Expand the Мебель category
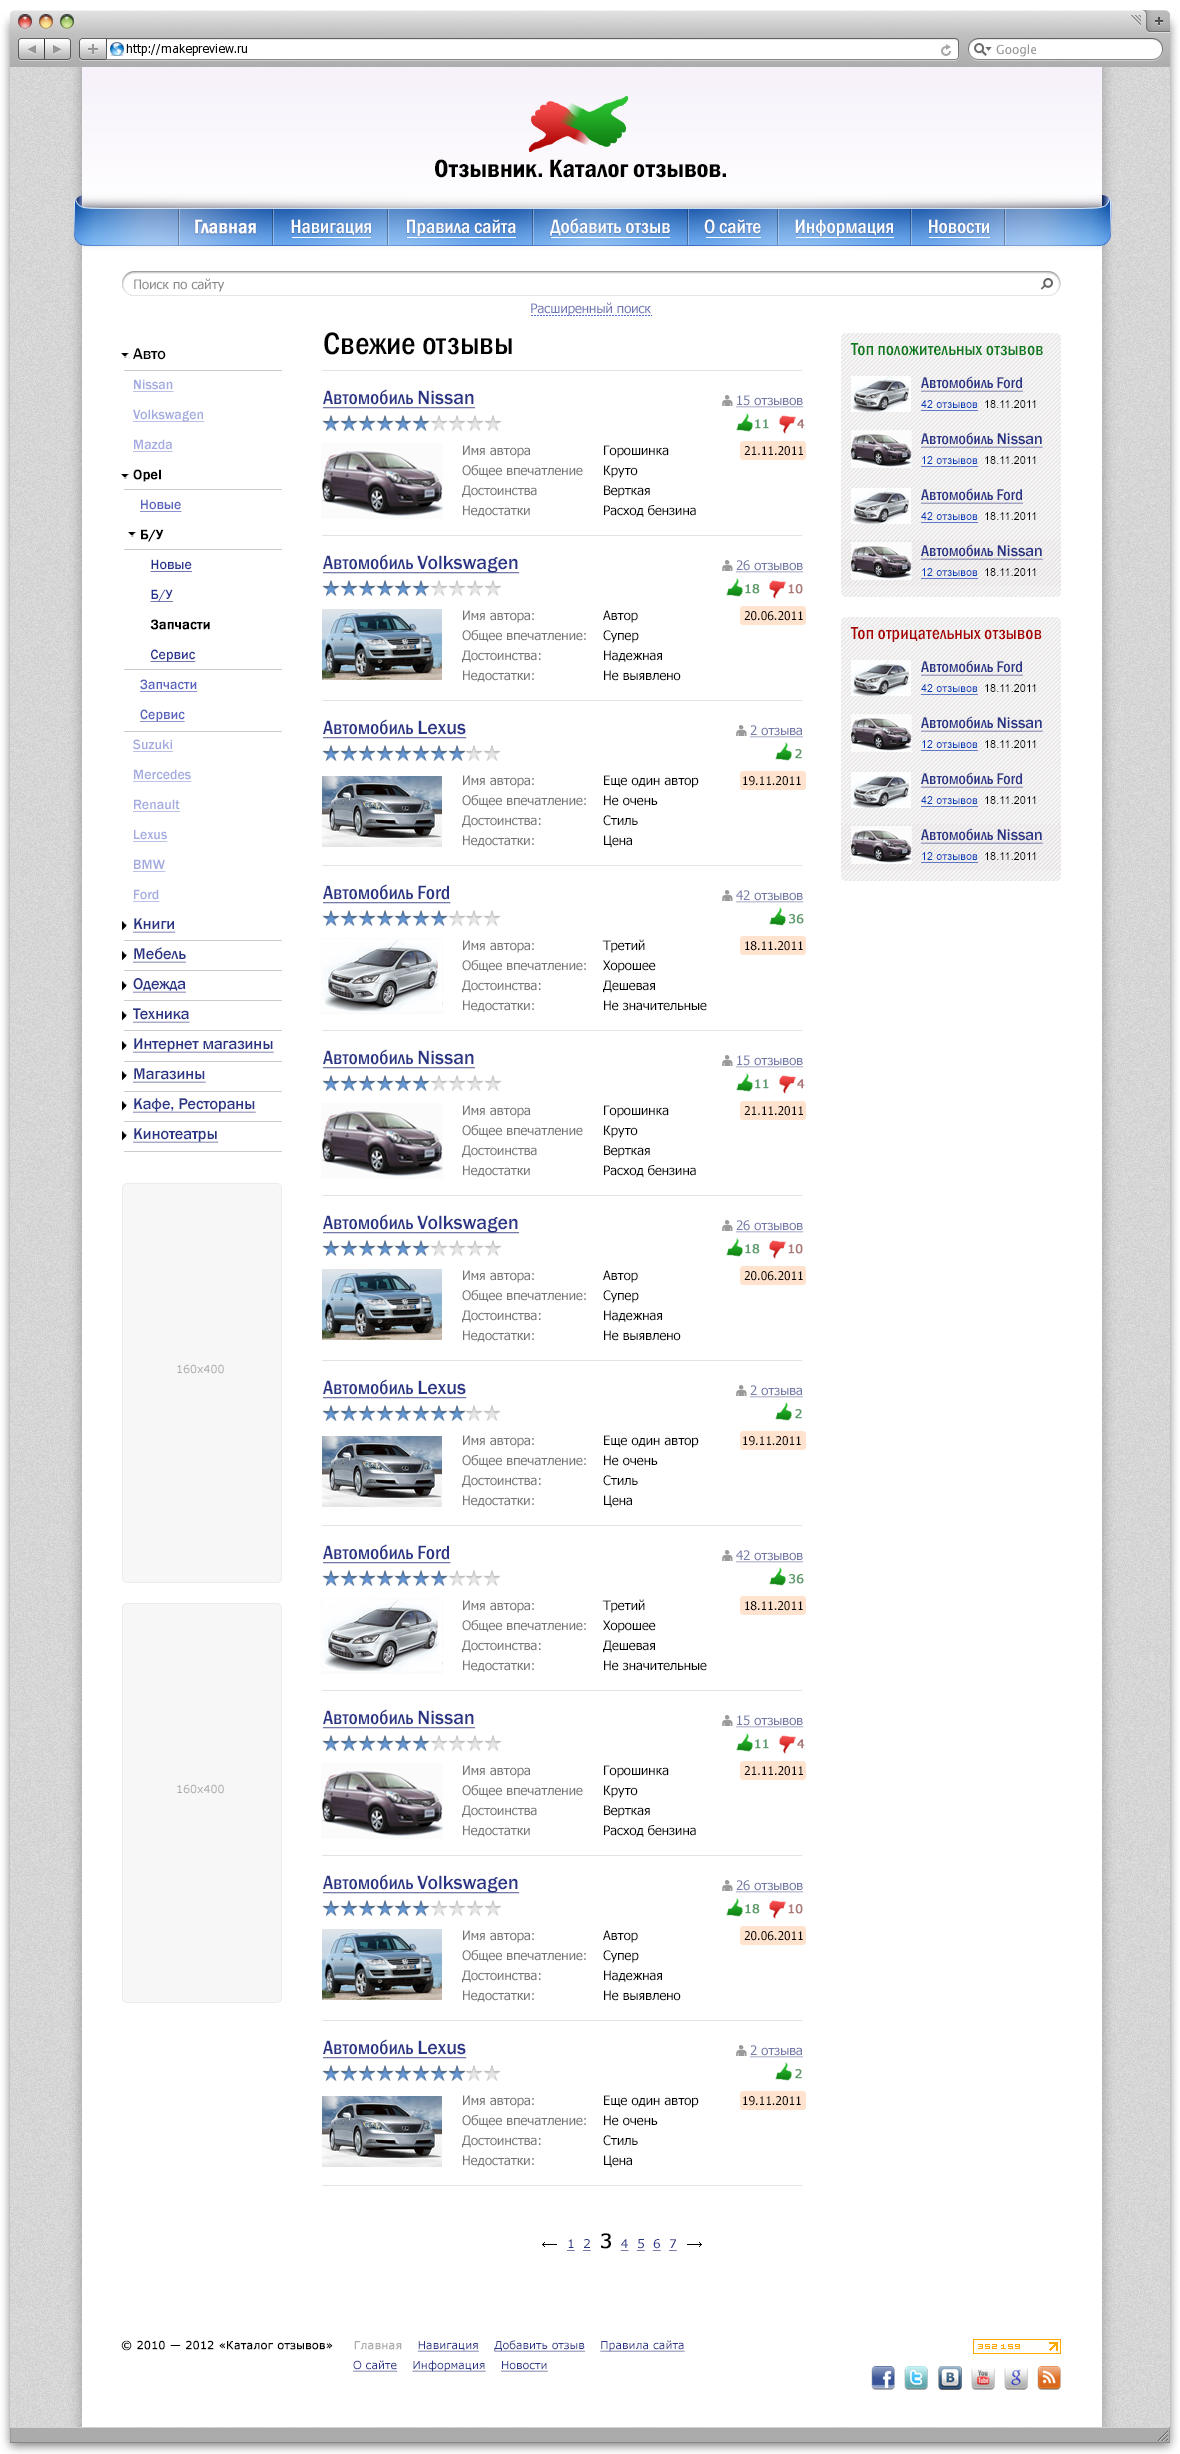1180x2454 pixels. 125,955
